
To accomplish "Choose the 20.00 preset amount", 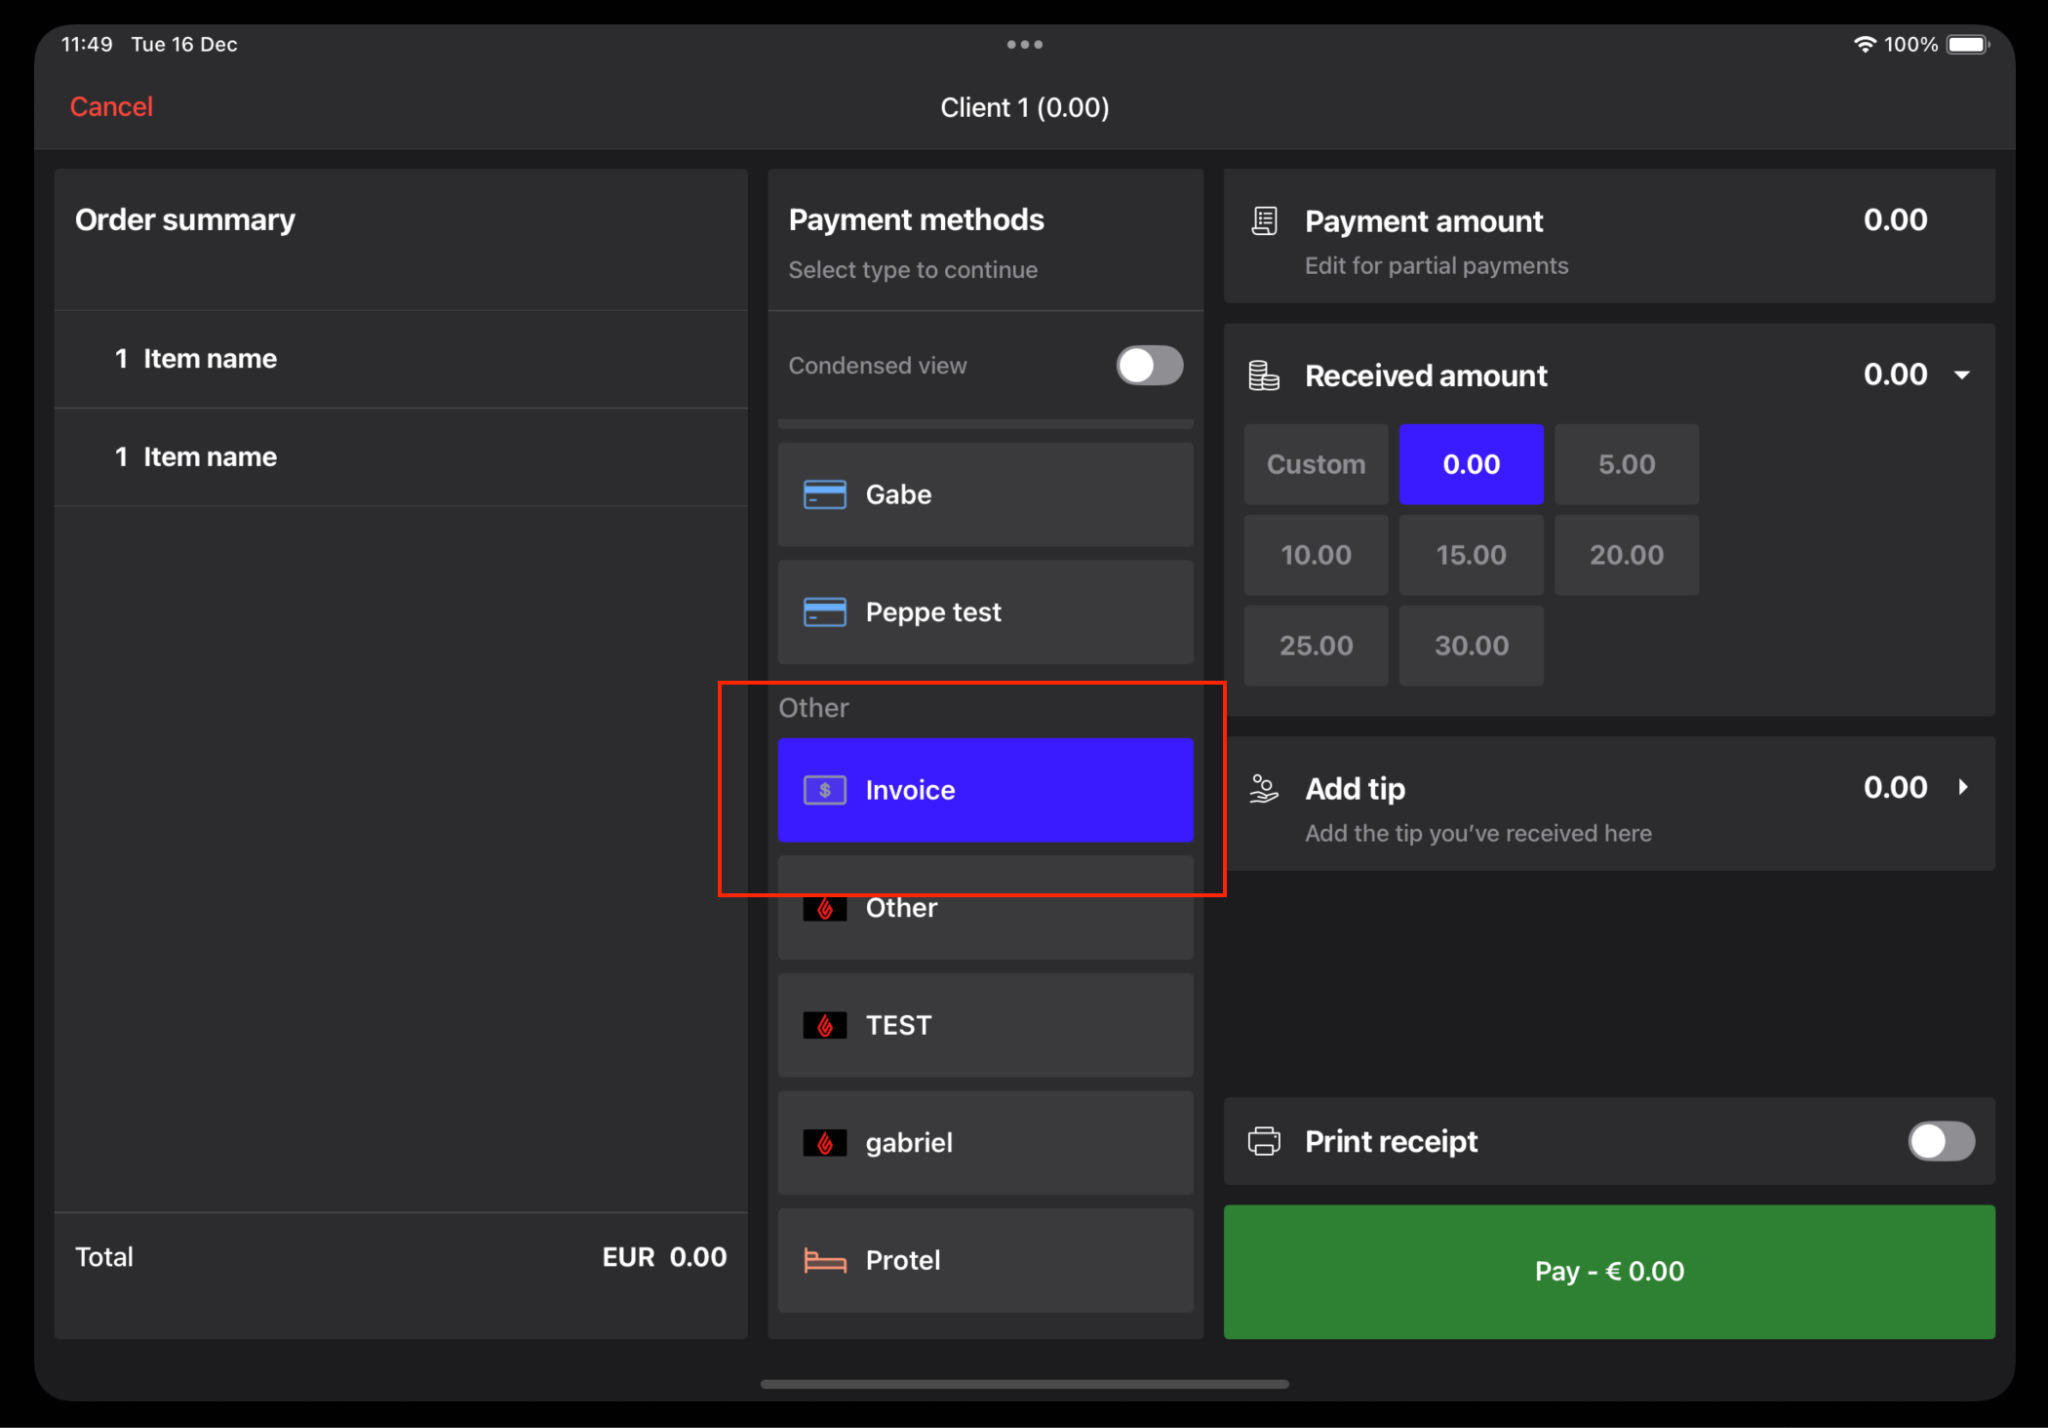I will pos(1626,555).
